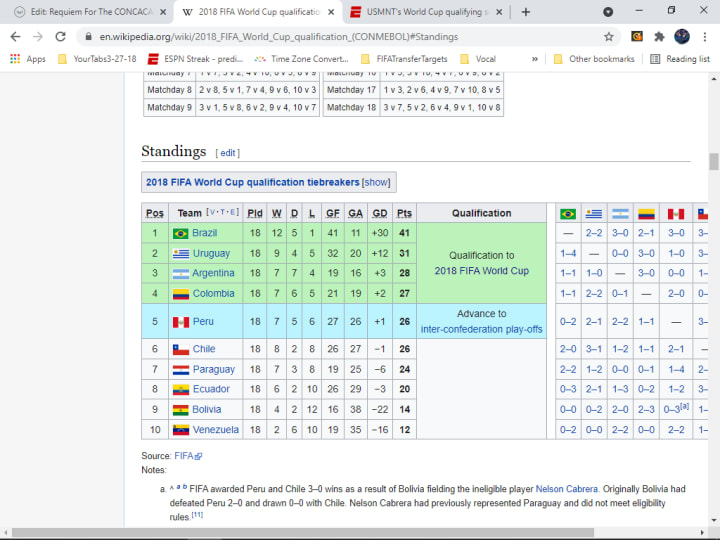Click Matchday 9 row label
720x540 pixels.
click(169, 107)
